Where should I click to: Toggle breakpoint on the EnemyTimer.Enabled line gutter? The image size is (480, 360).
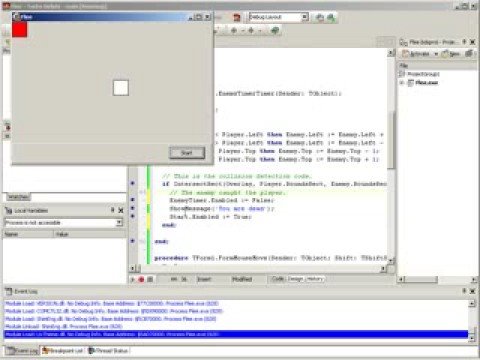[x=132, y=200]
